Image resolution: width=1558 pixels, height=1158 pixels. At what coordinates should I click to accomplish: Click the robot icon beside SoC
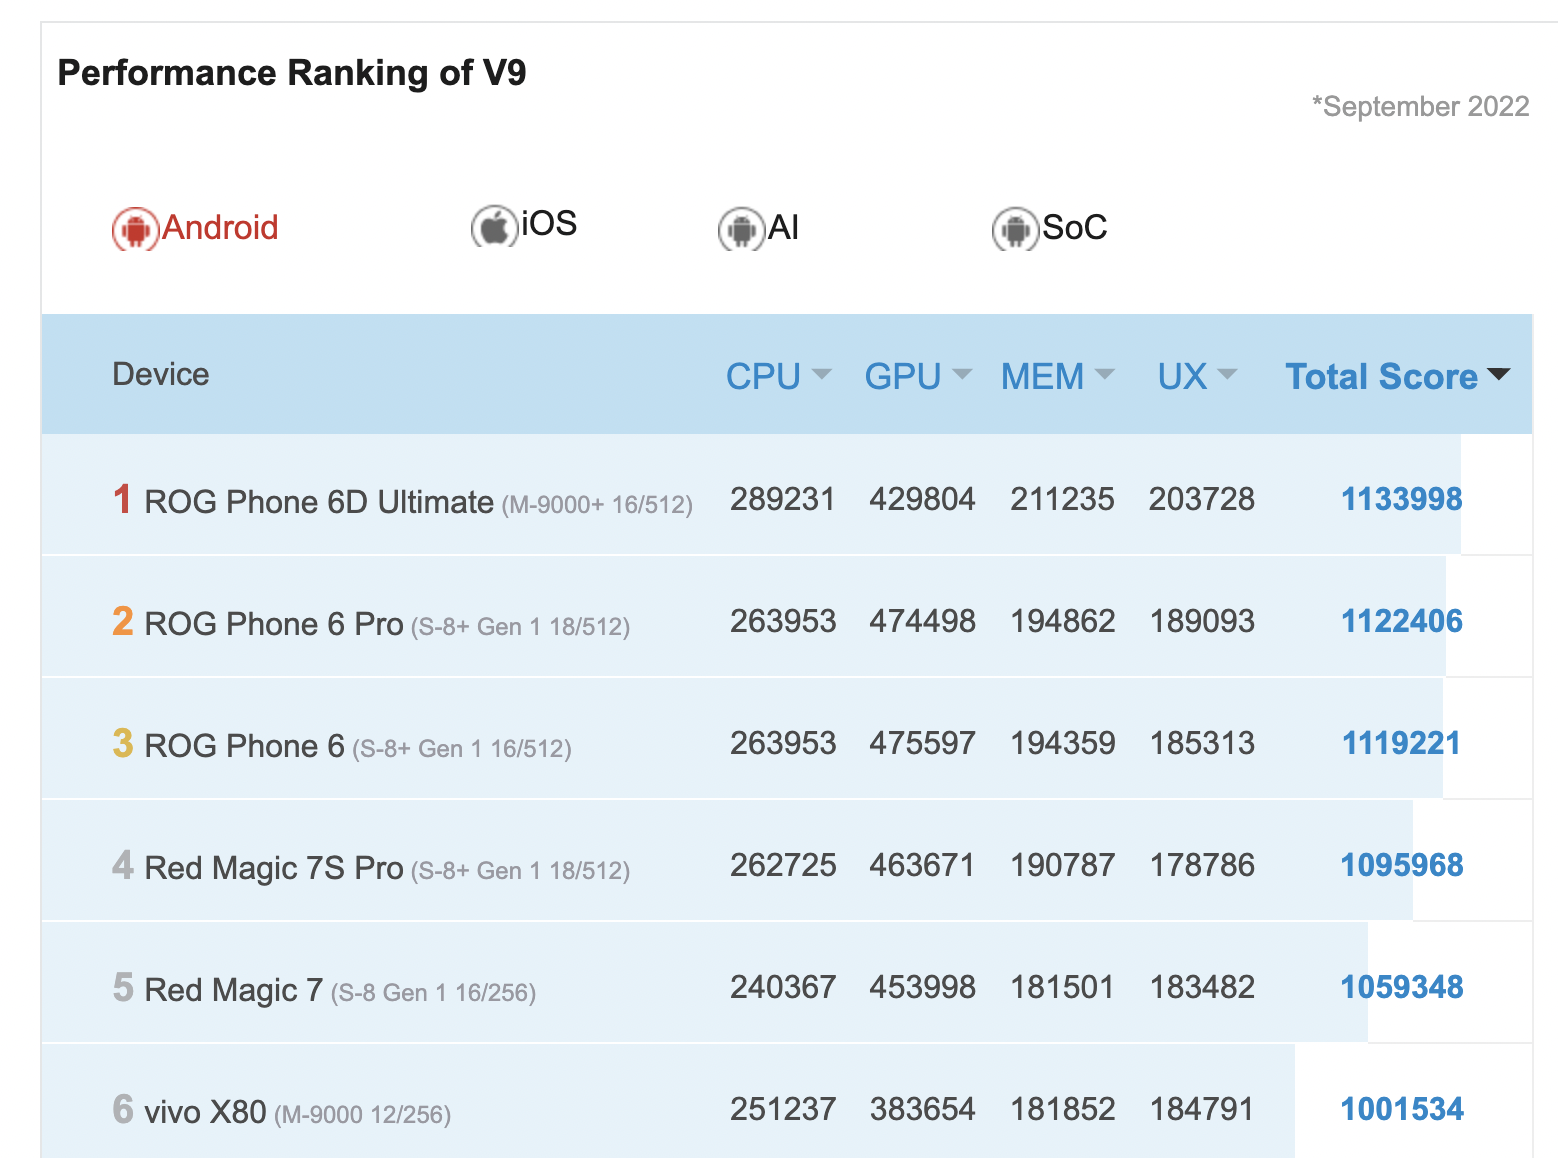1015,229
